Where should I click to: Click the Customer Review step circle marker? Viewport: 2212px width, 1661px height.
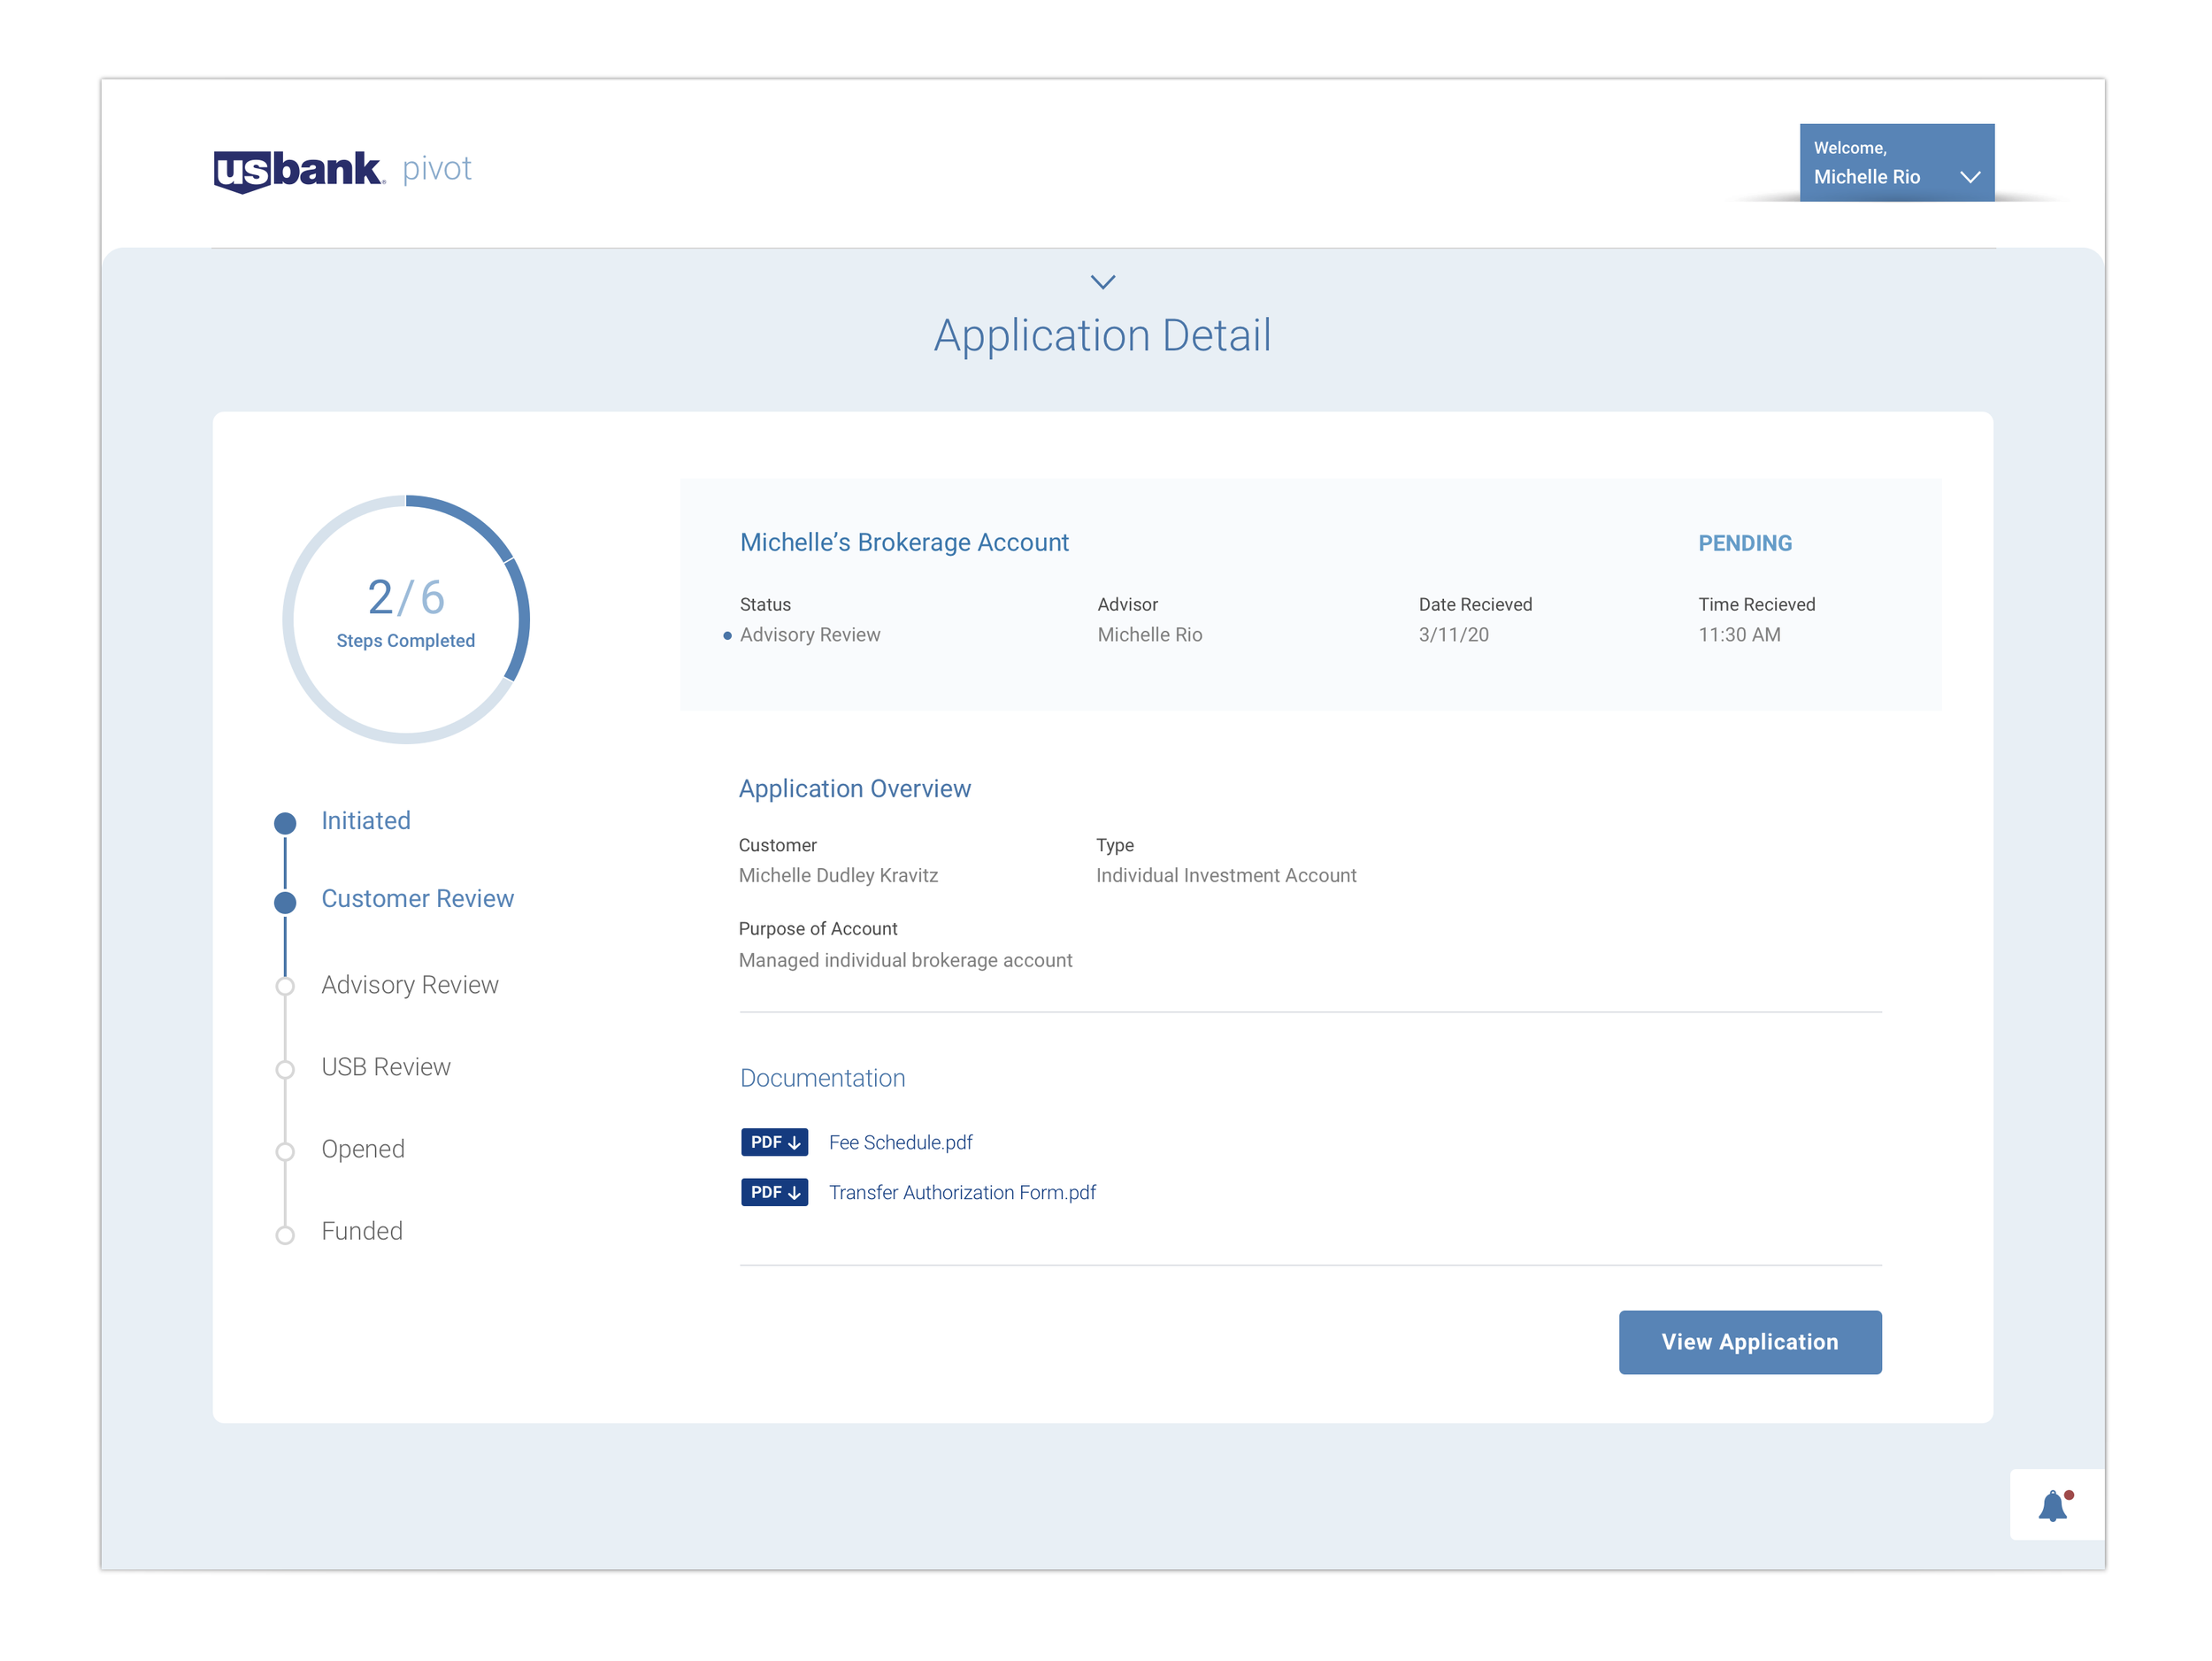coord(285,902)
